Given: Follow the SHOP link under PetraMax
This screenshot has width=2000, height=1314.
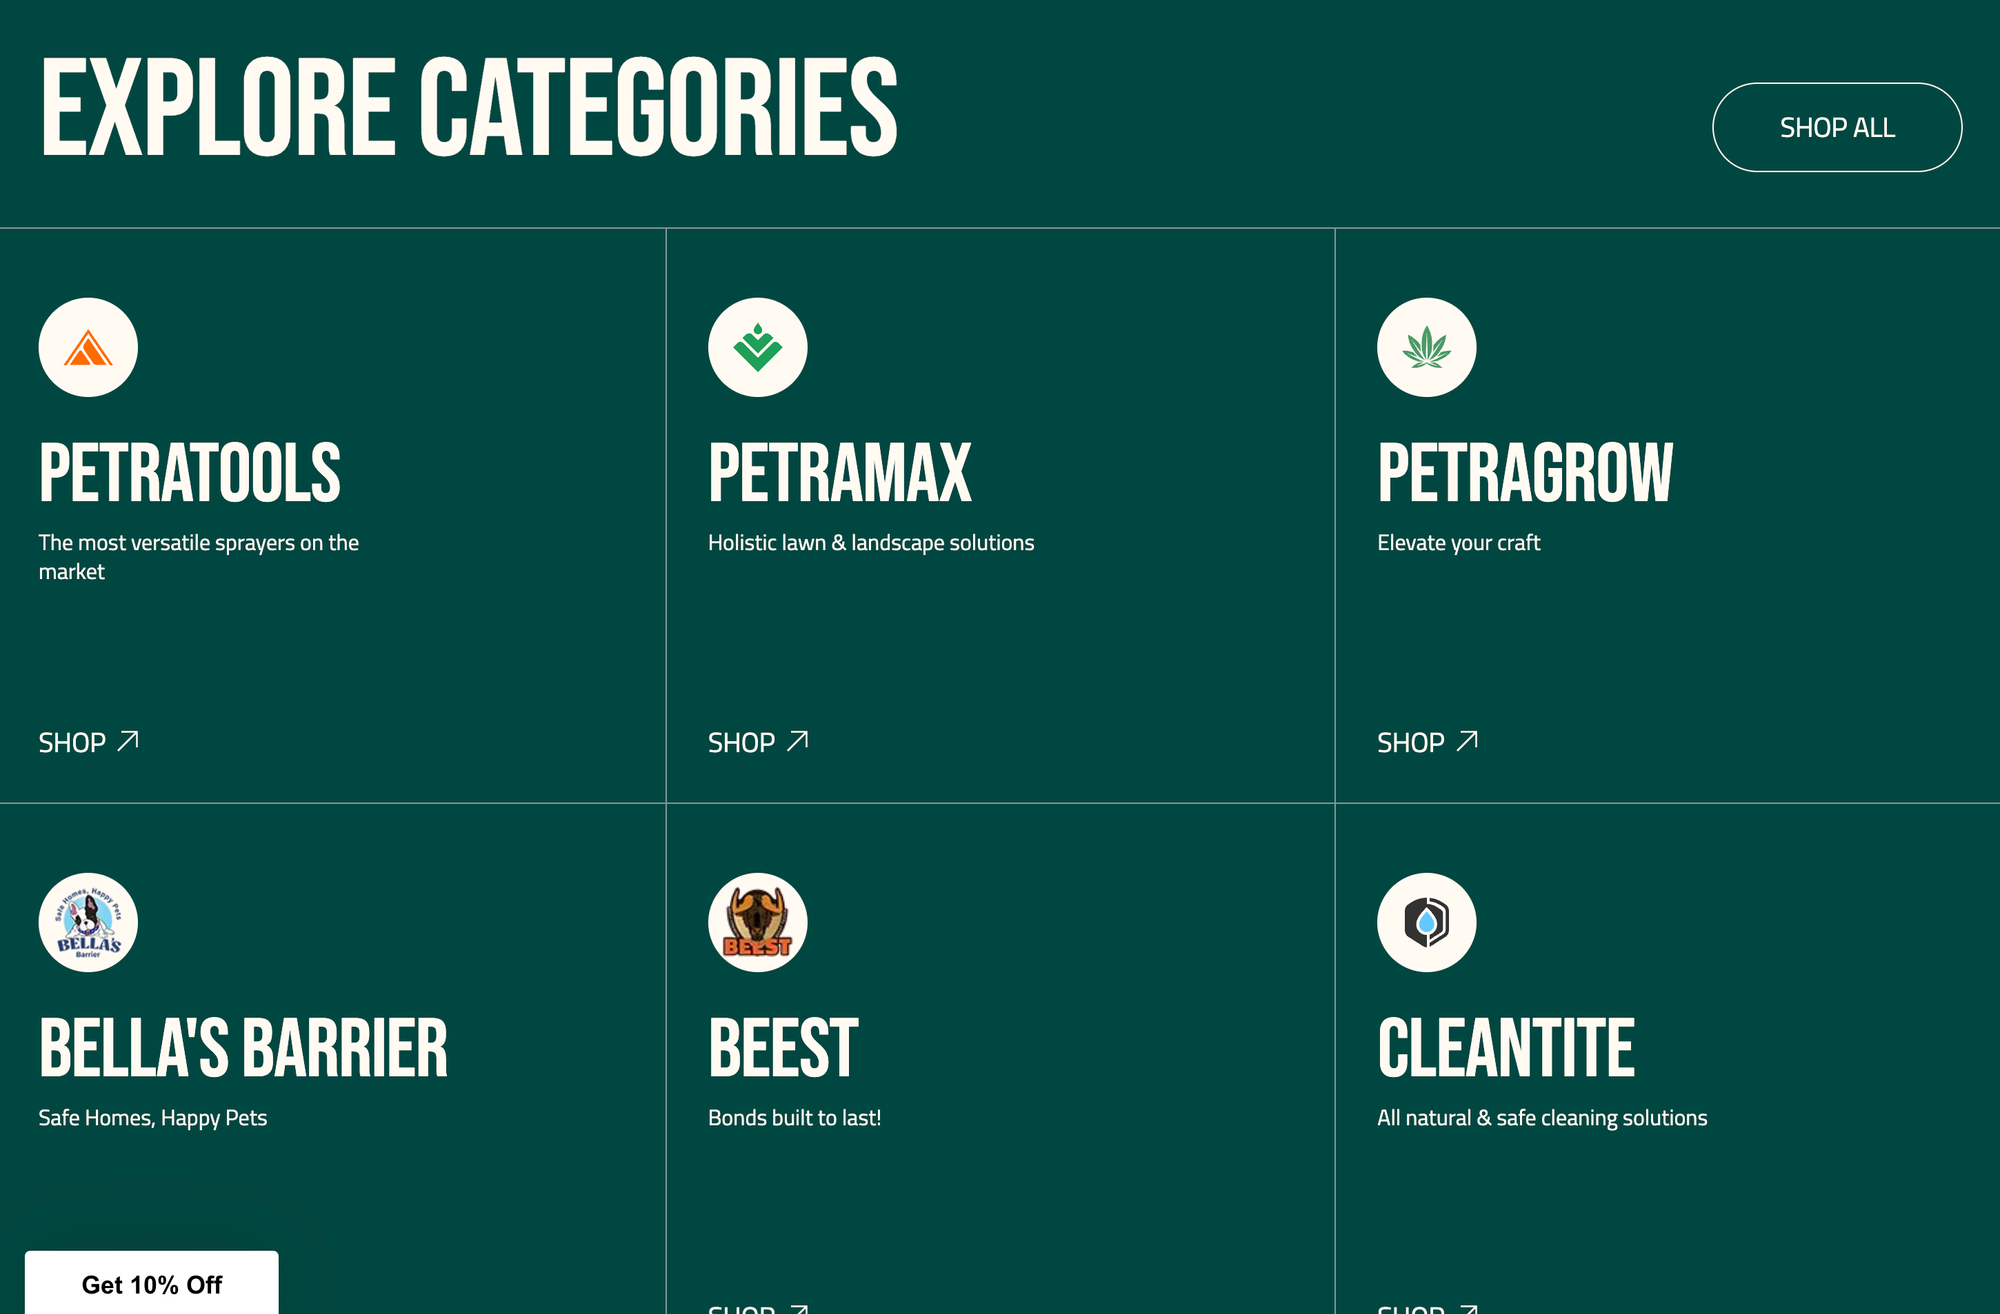Looking at the screenshot, I should [x=758, y=742].
